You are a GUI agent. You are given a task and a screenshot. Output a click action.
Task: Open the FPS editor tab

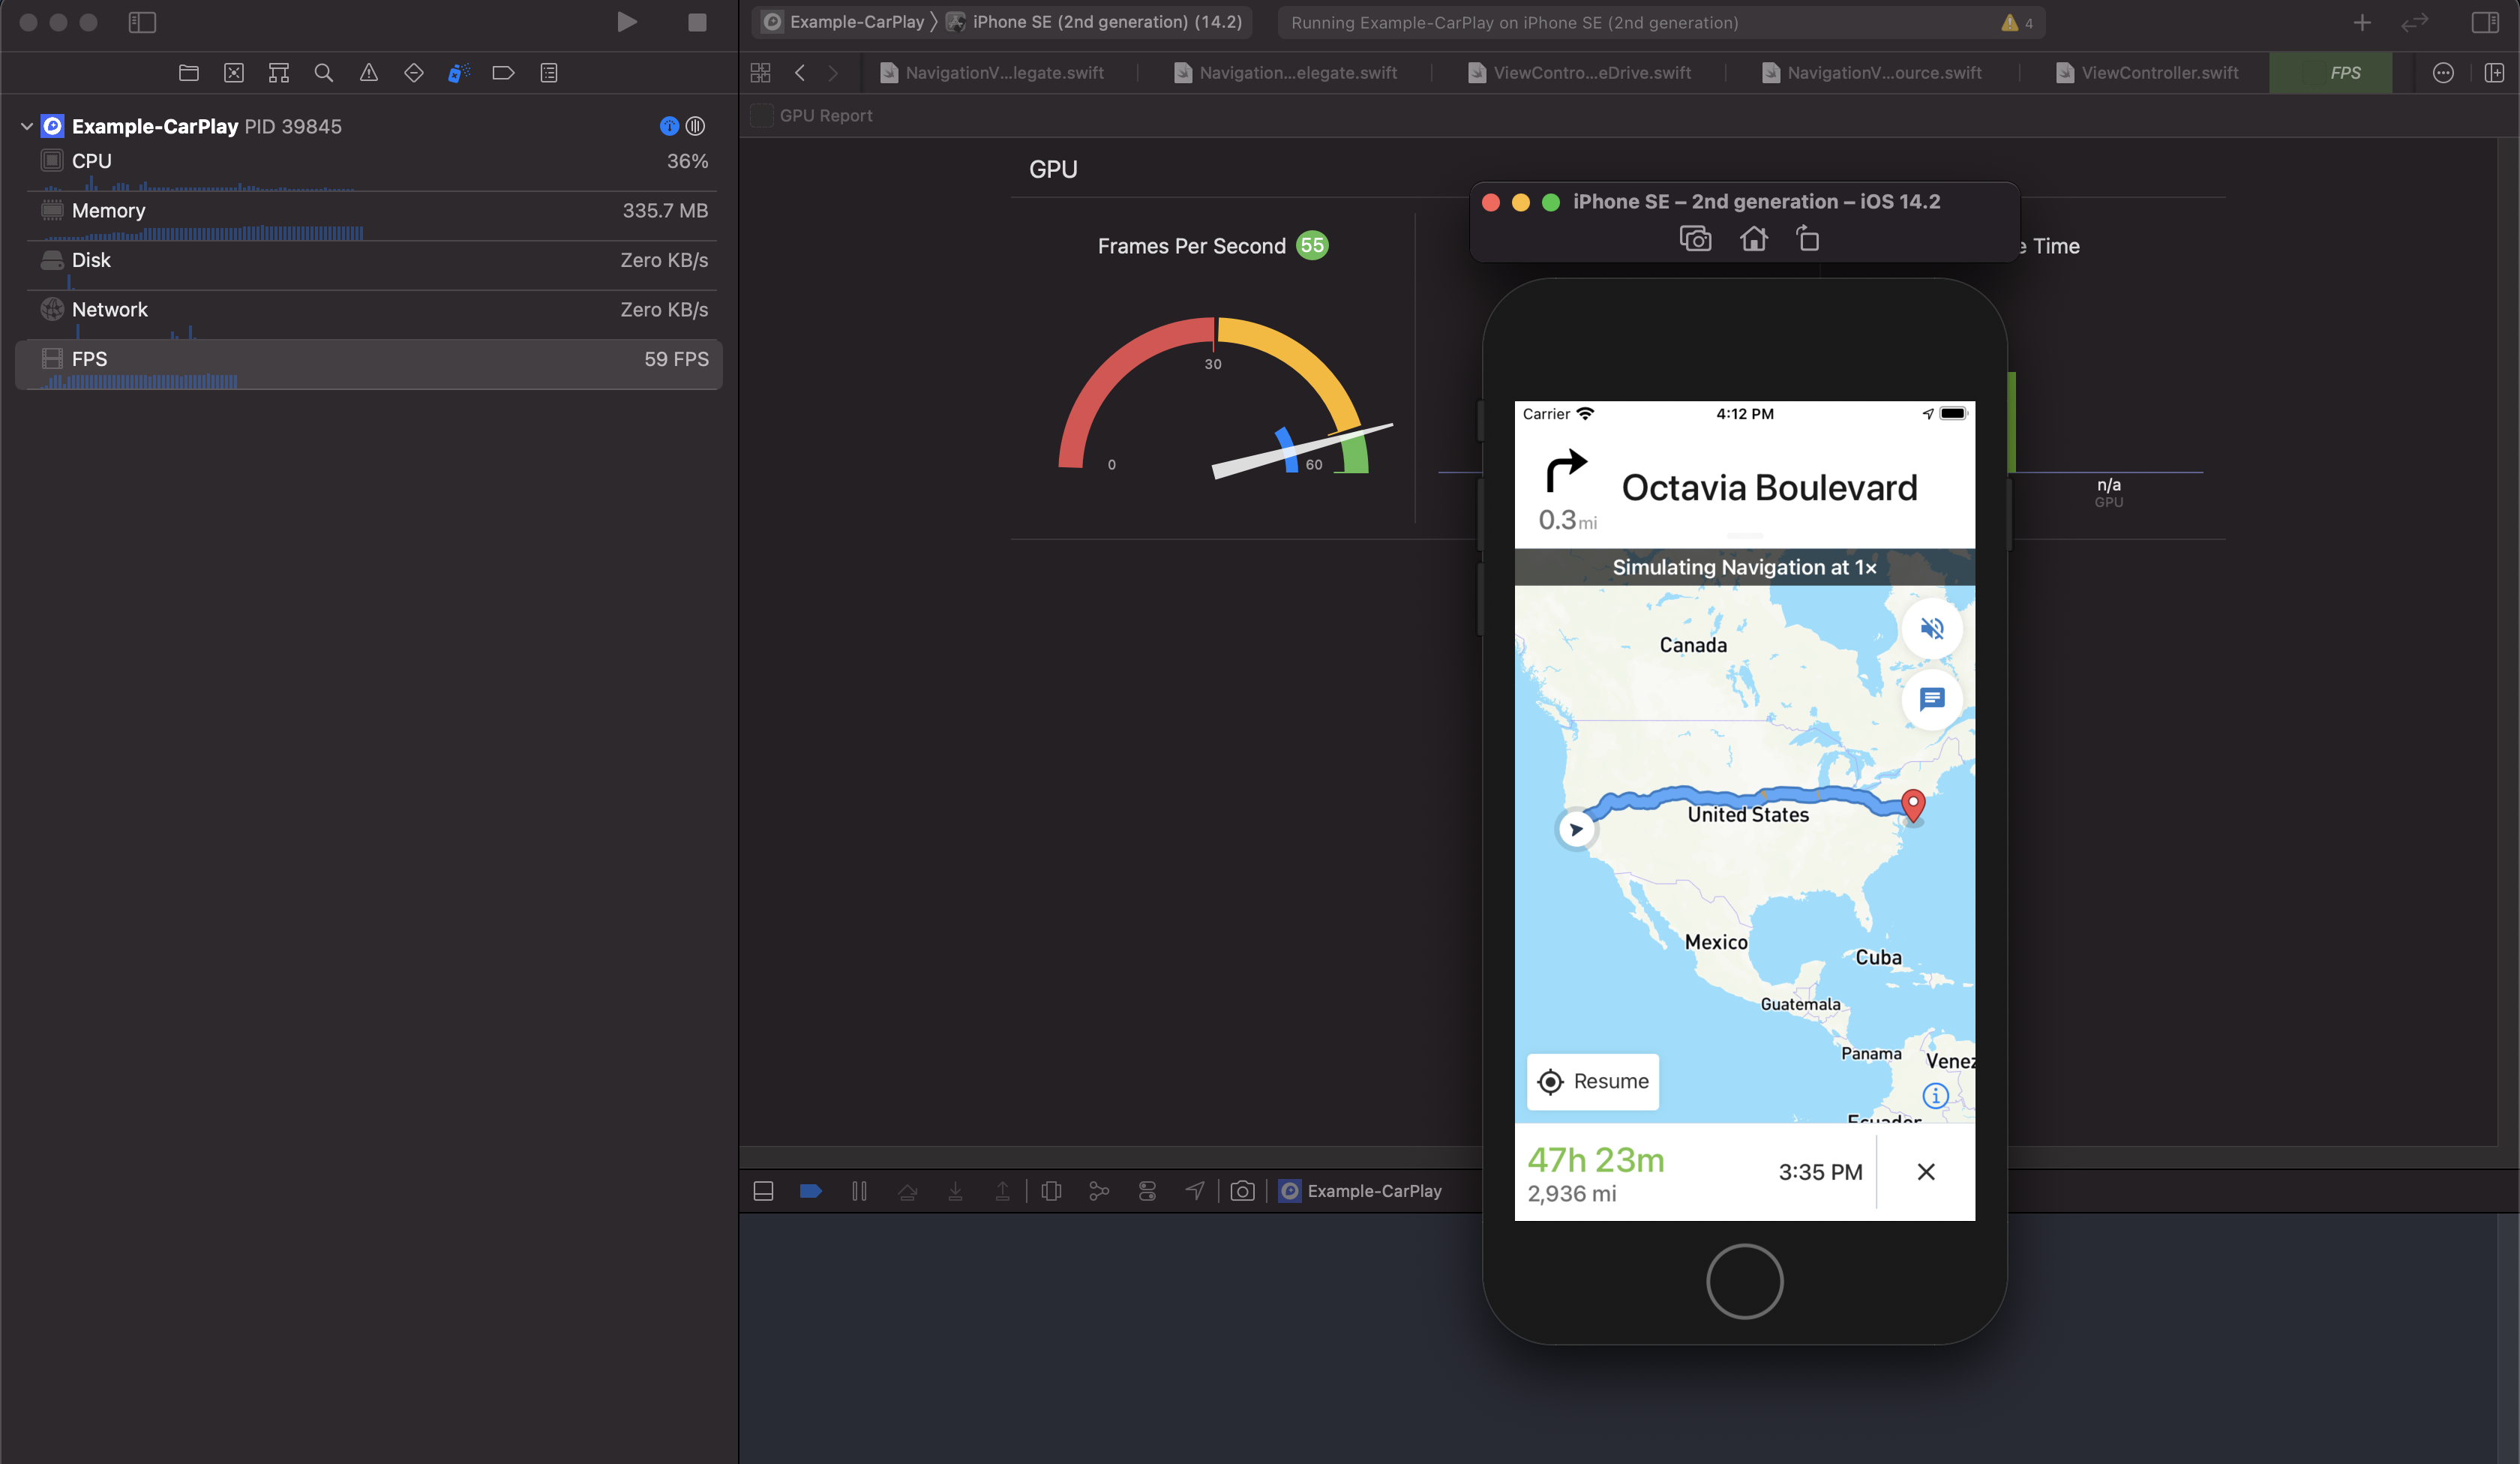[x=2331, y=73]
